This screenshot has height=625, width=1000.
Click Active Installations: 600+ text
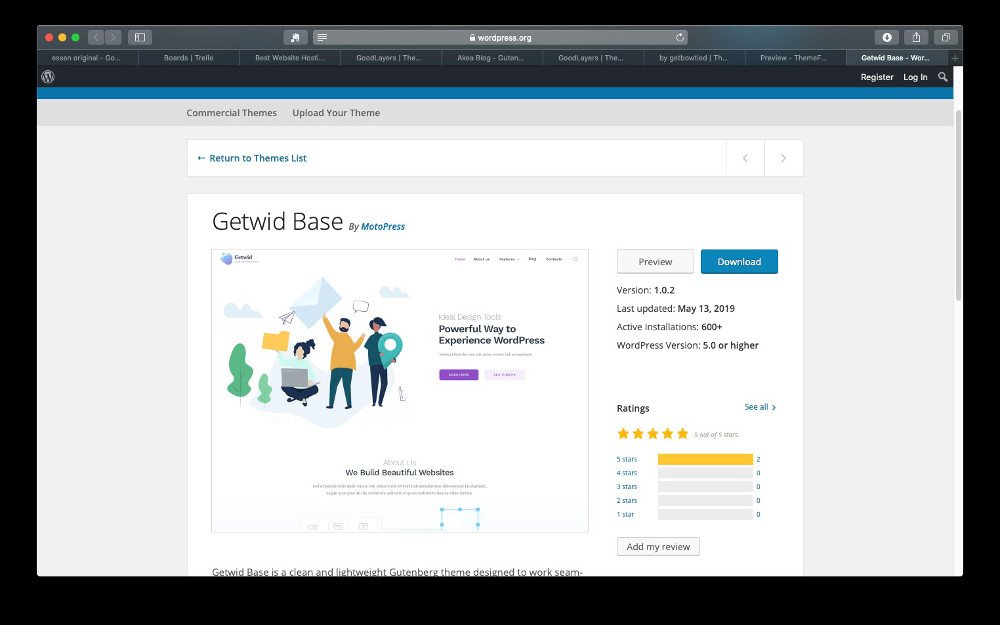(669, 327)
